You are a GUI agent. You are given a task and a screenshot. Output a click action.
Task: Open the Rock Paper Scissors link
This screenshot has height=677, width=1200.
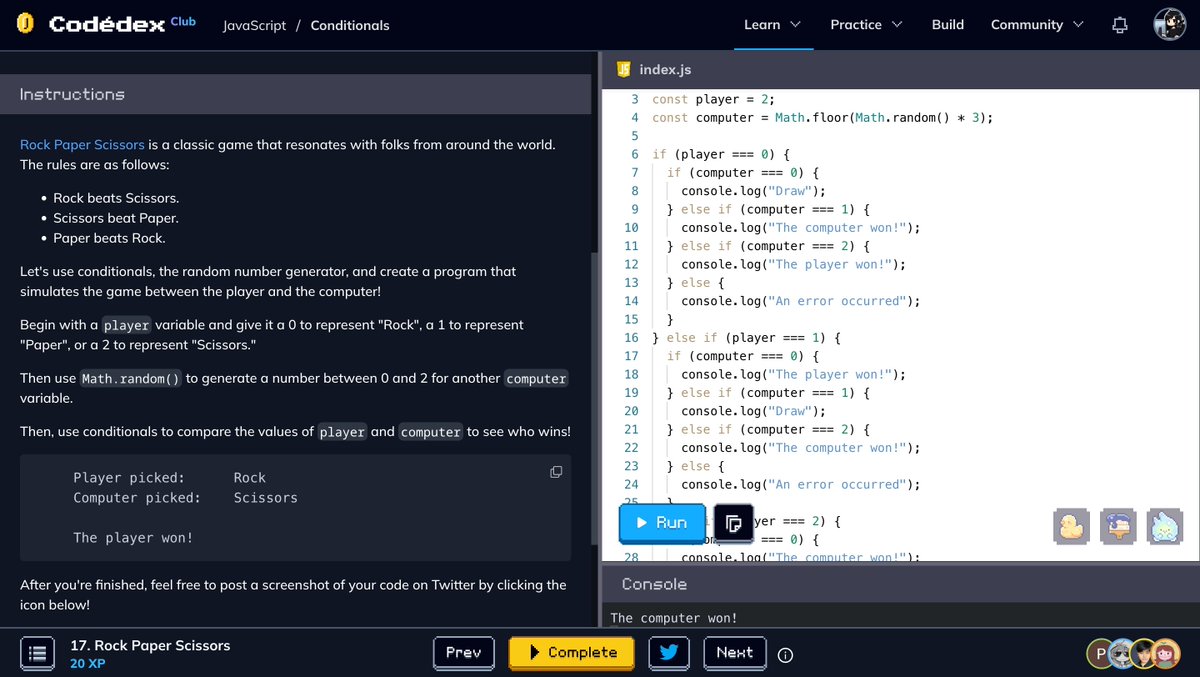pyautogui.click(x=82, y=145)
